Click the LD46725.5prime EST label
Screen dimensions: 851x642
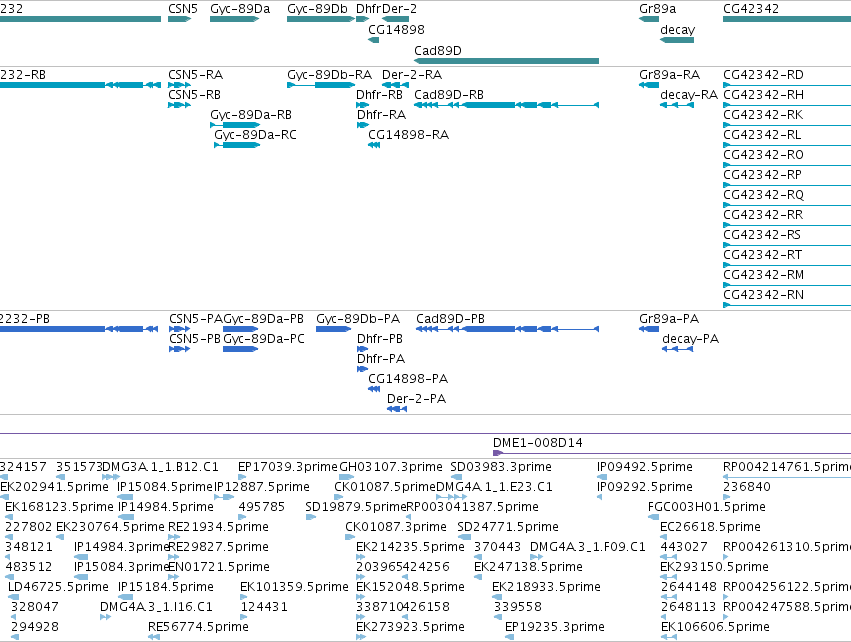coord(58,588)
